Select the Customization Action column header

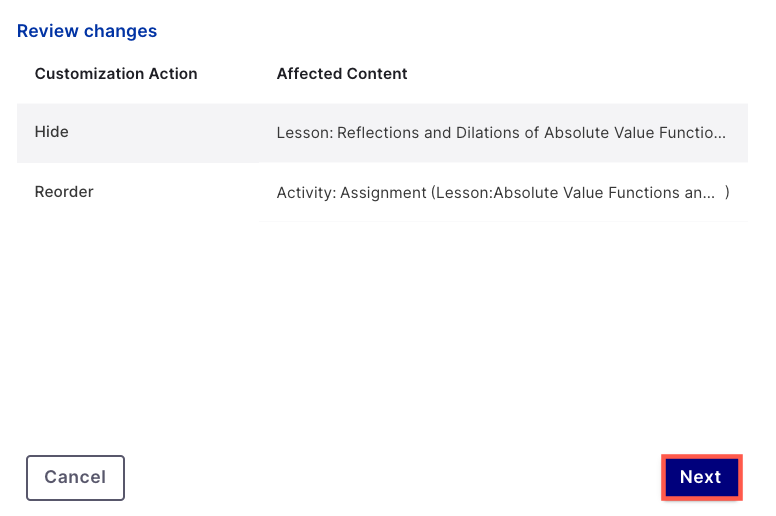[x=116, y=74]
